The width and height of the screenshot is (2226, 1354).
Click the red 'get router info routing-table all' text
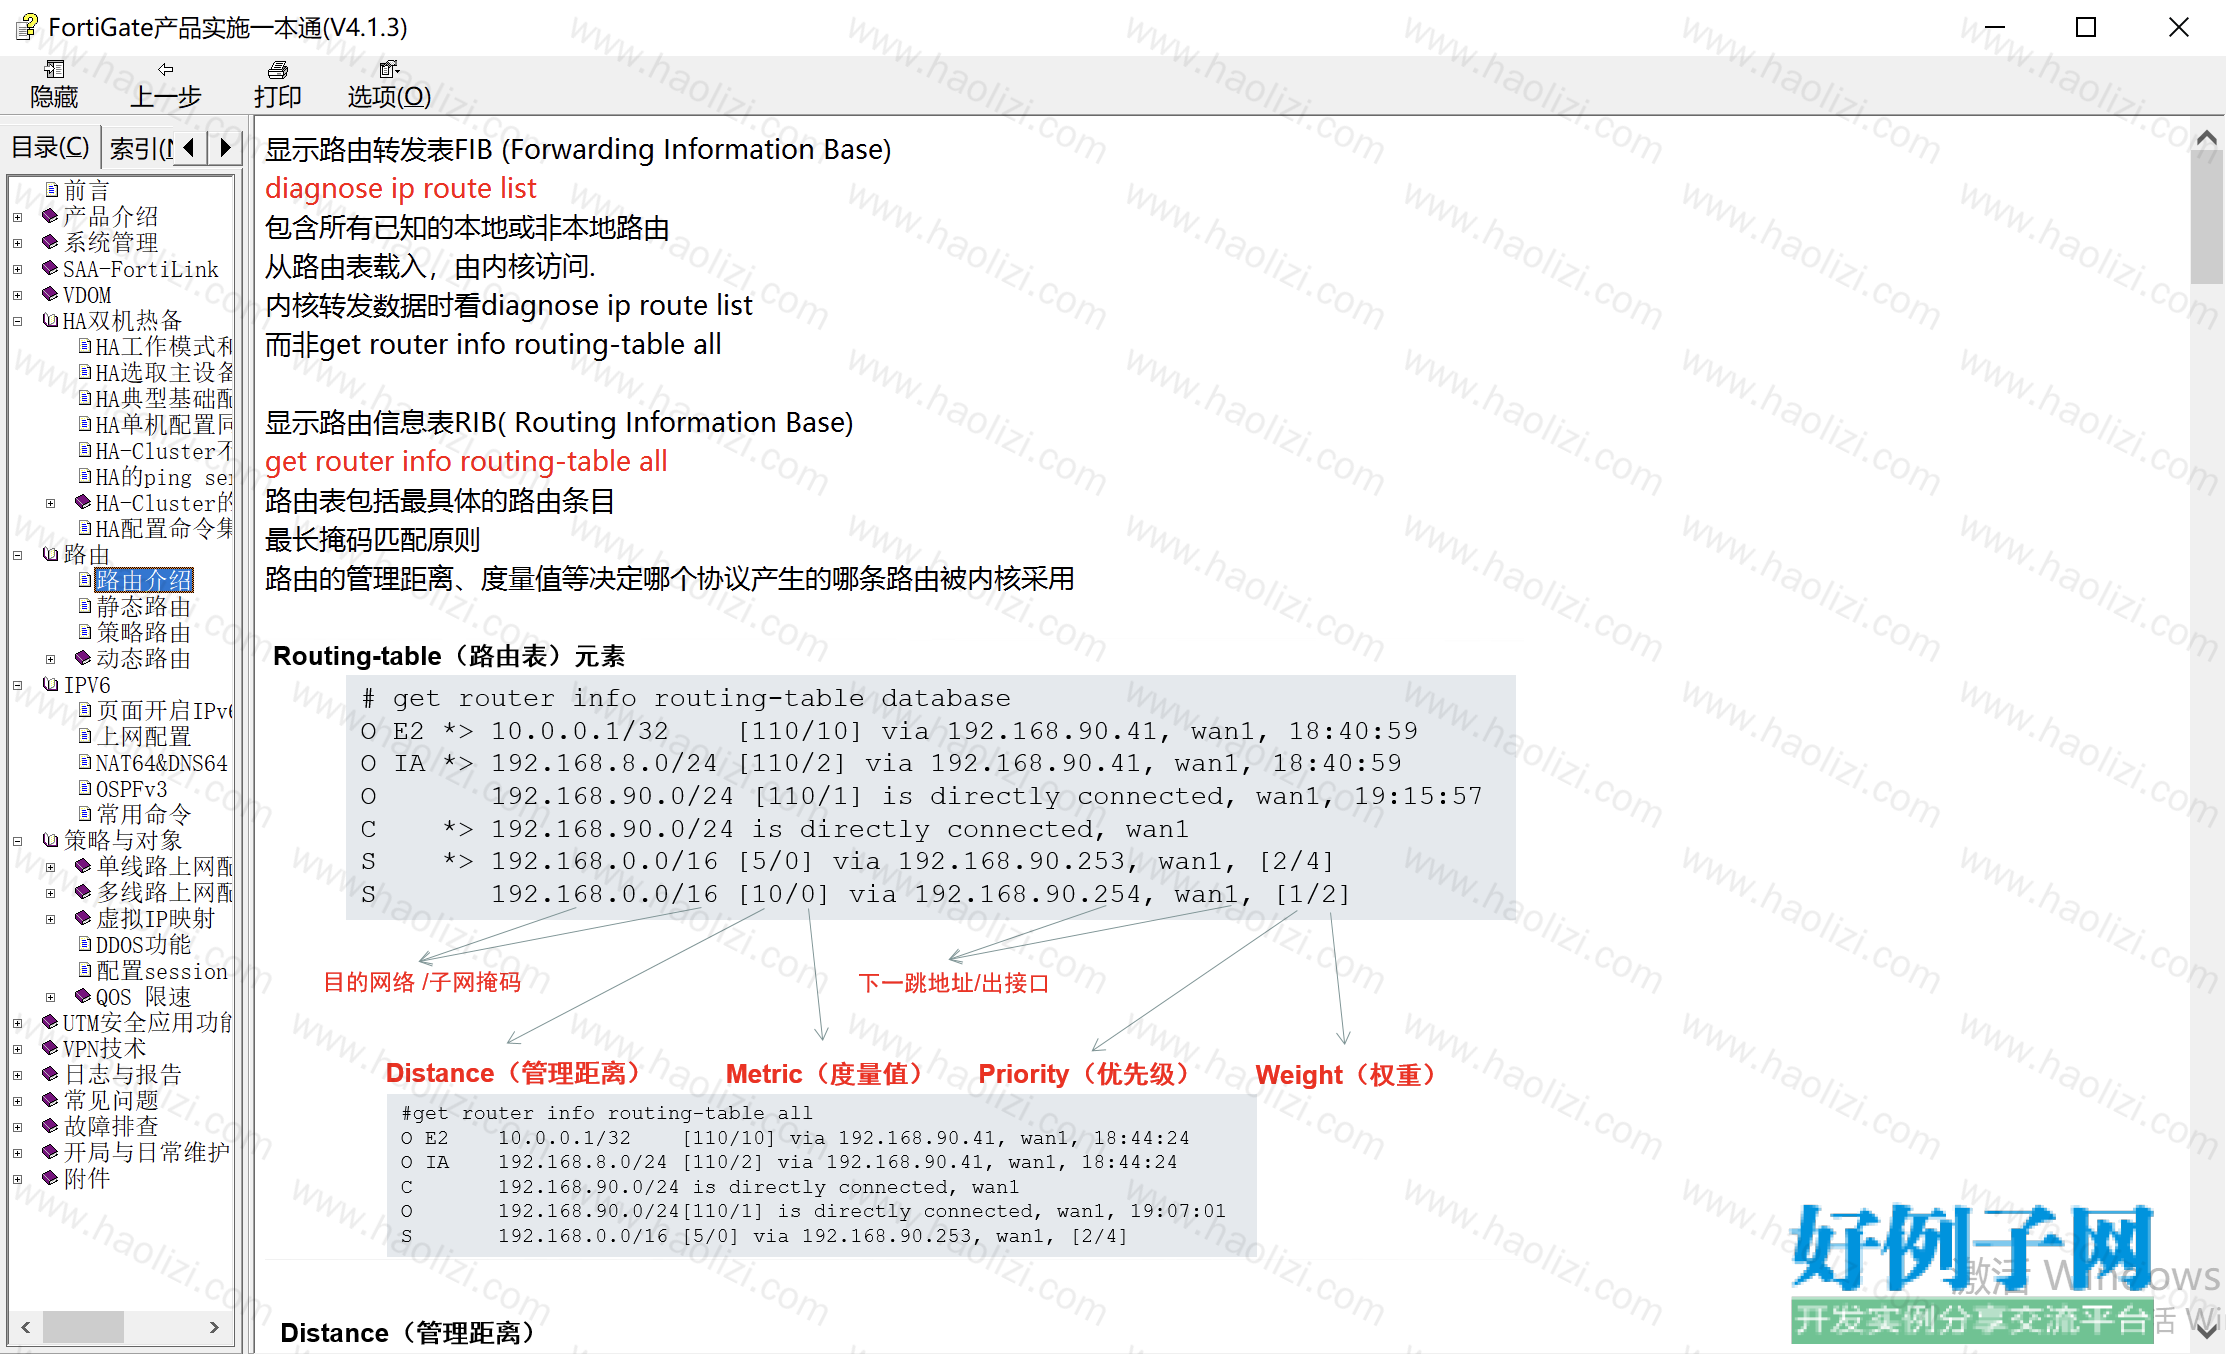466,461
